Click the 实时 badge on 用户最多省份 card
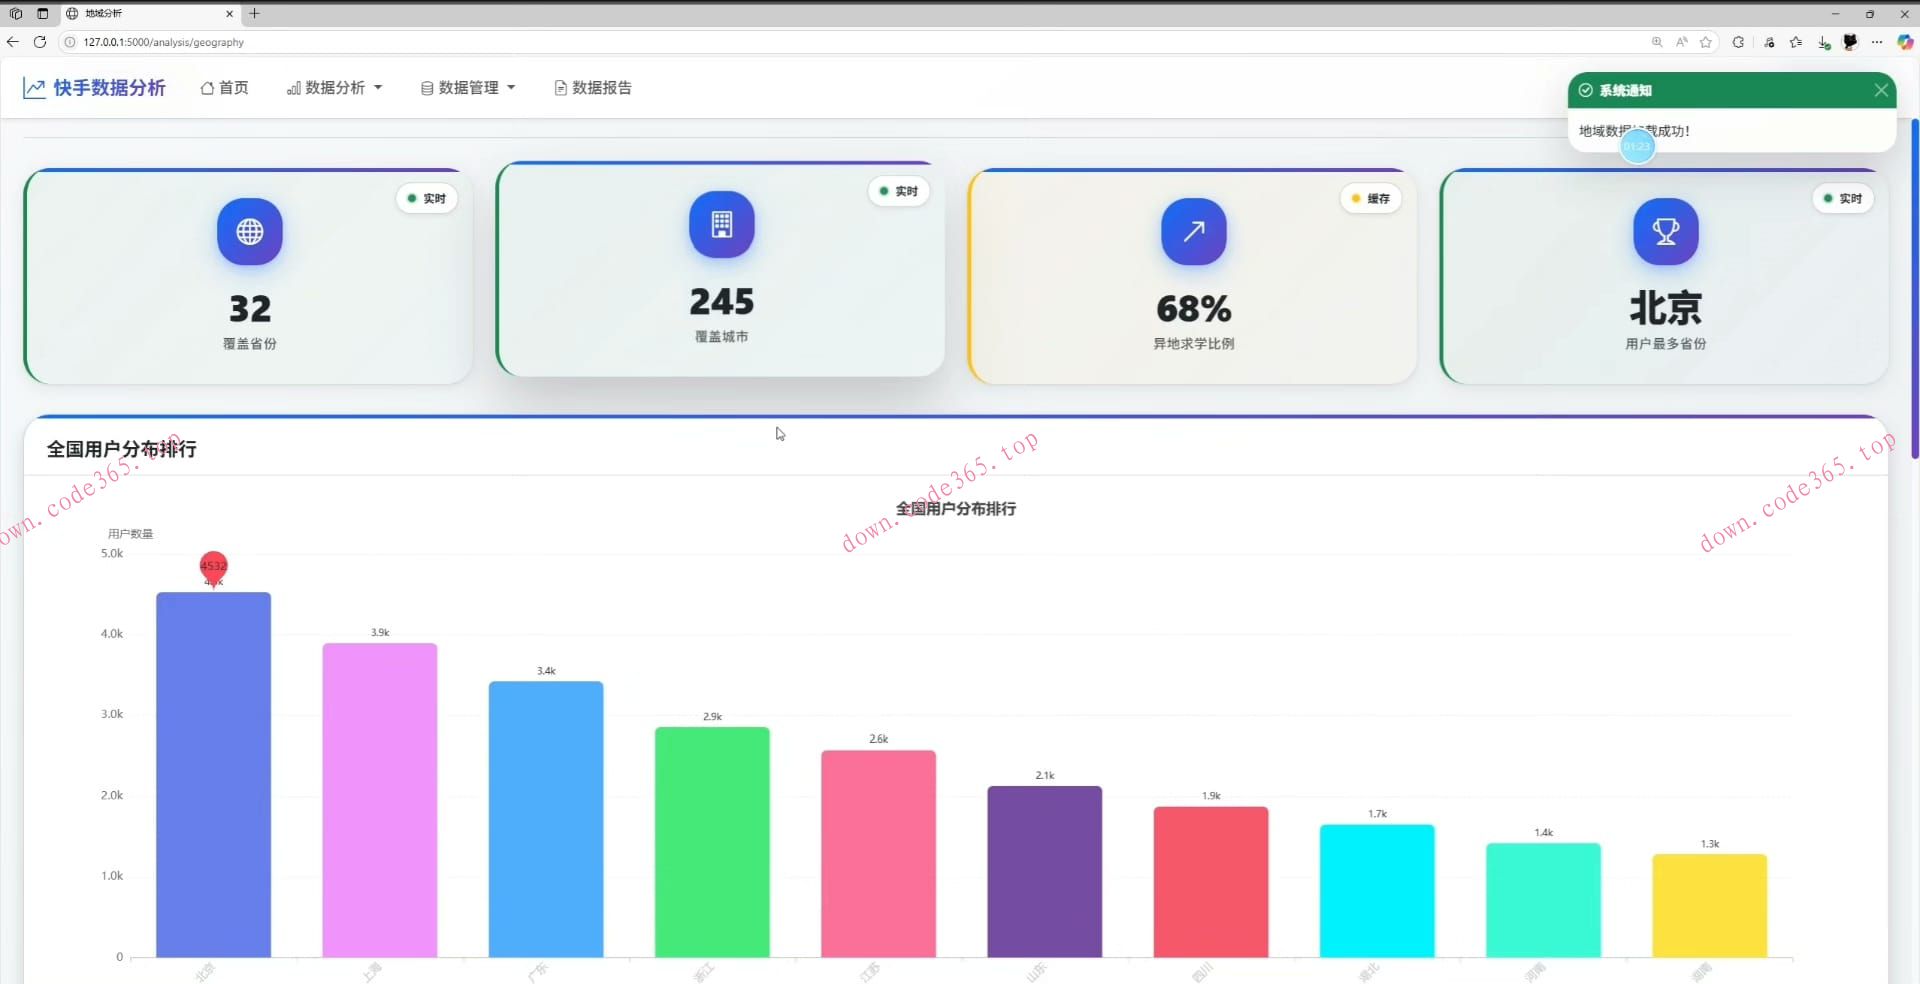 (1843, 198)
